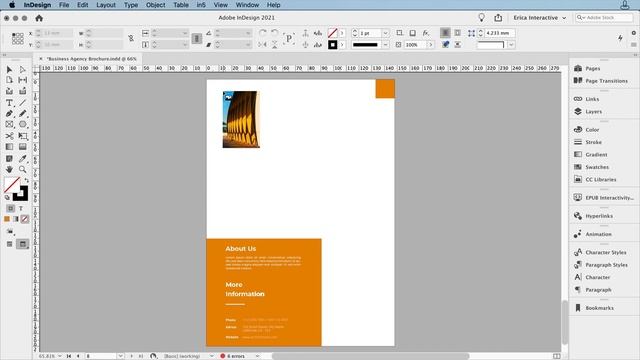Select the Line tool
Viewport: 640px width, 360px height.
point(22,102)
